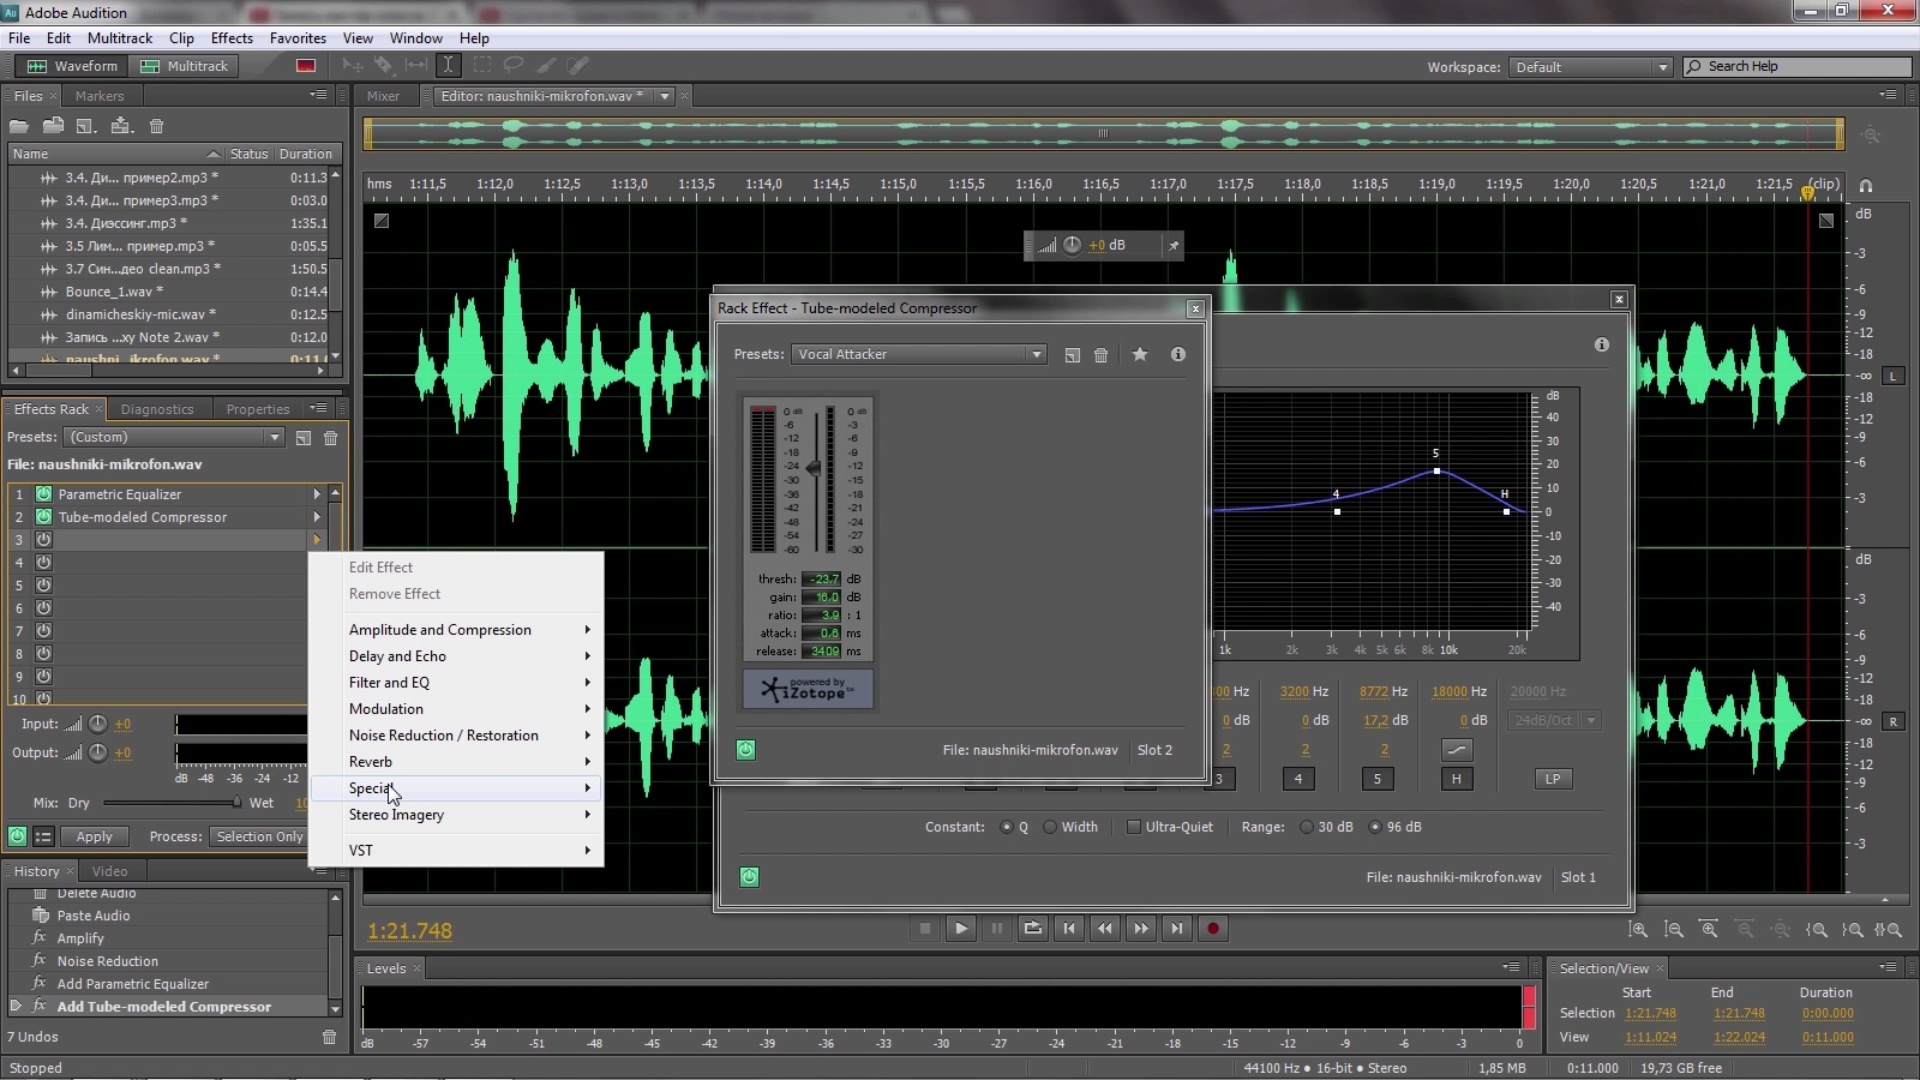The image size is (1920, 1080).
Task: Delete compressor preset trash icon
Action: point(1101,355)
